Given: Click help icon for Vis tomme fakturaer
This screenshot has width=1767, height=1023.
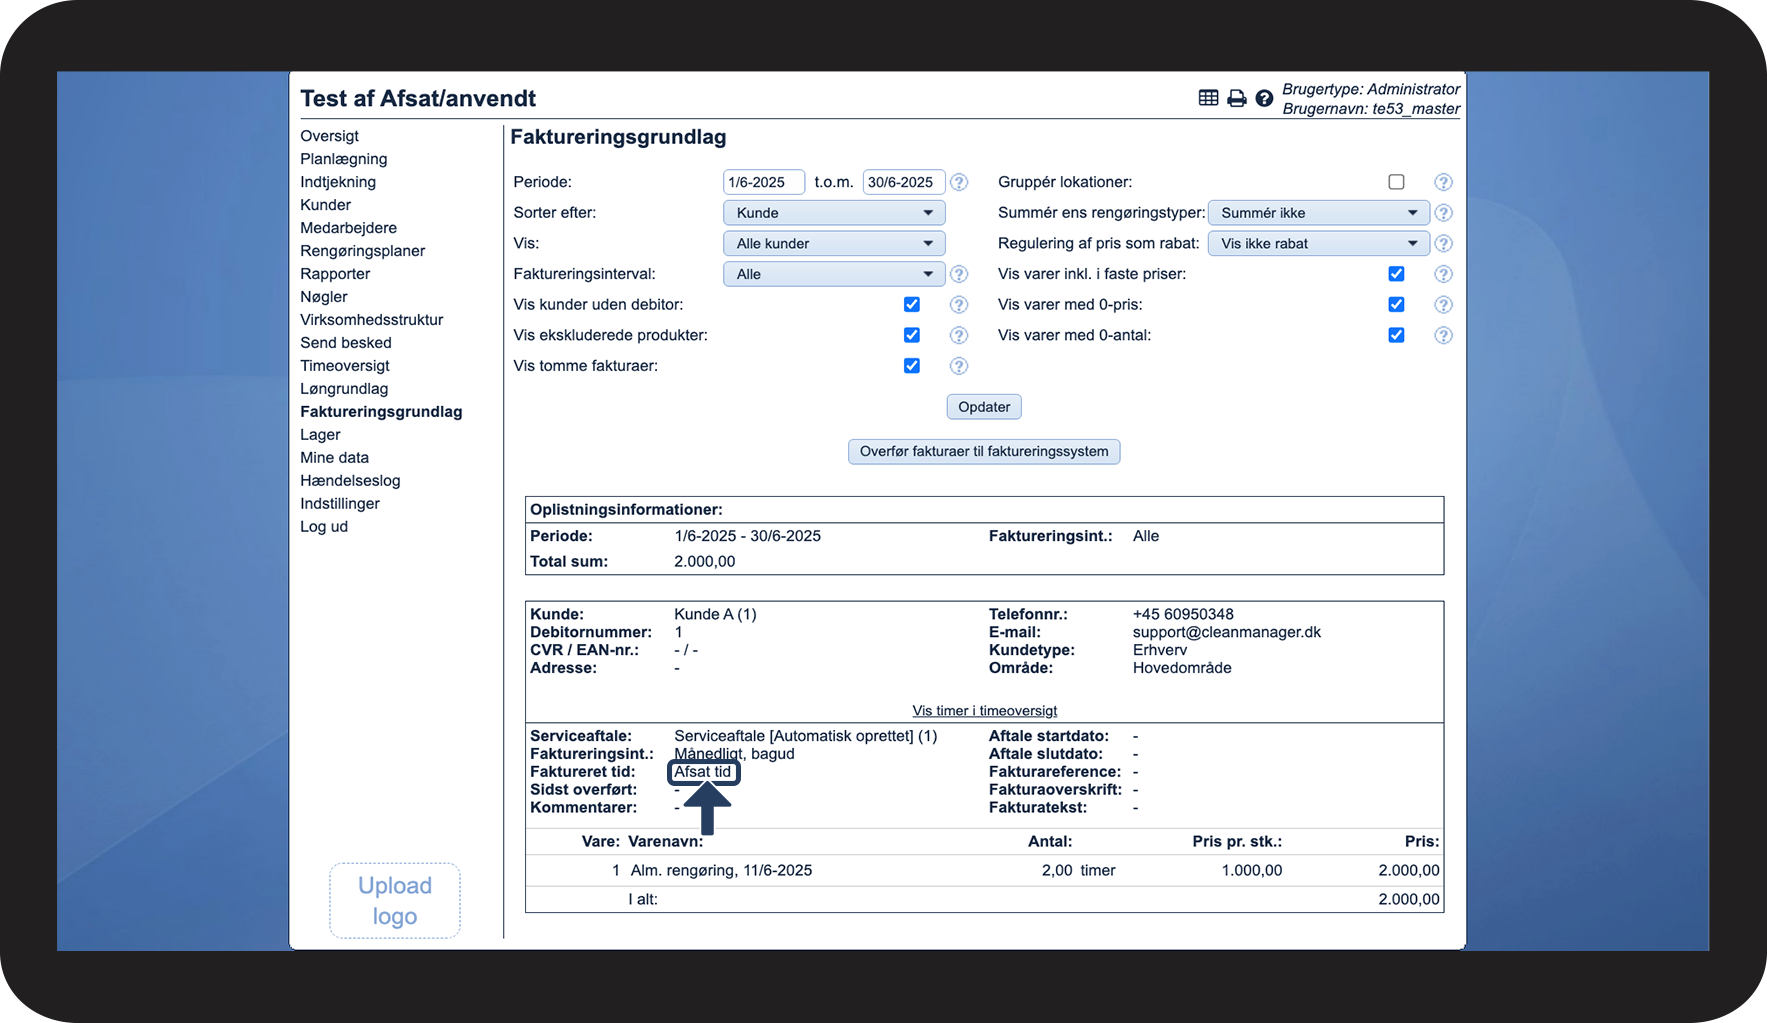Looking at the screenshot, I should click(x=958, y=366).
